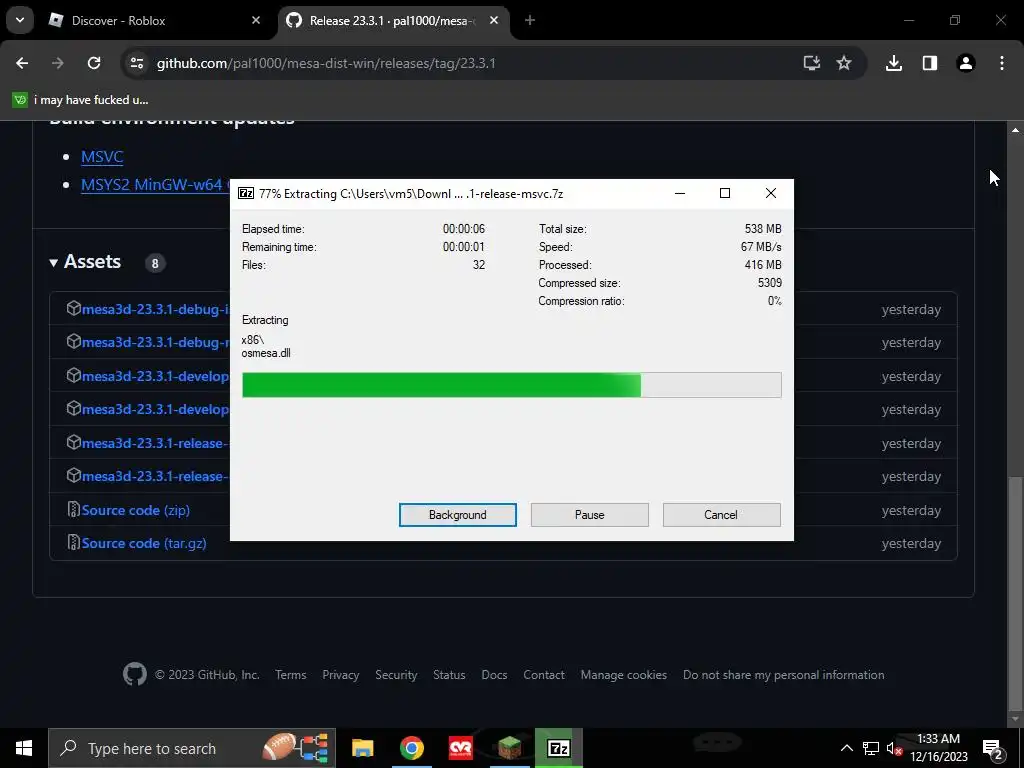Click the extraction progress bar

click(511, 385)
